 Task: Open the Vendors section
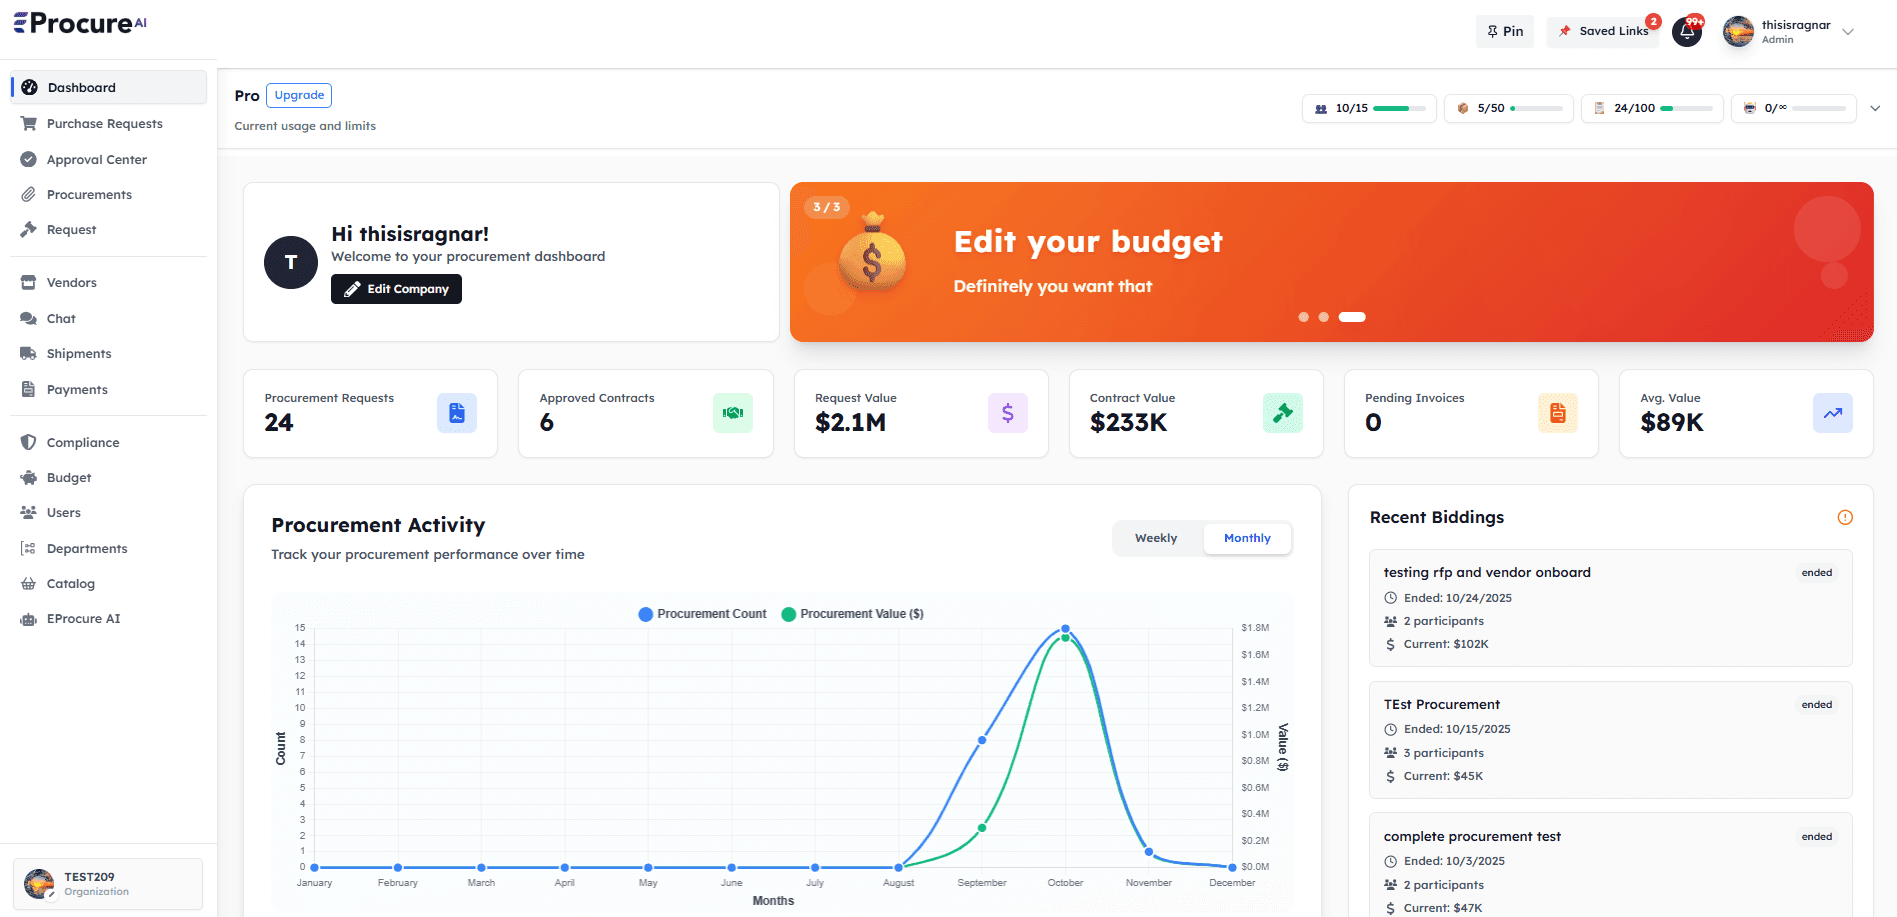pos(71,282)
